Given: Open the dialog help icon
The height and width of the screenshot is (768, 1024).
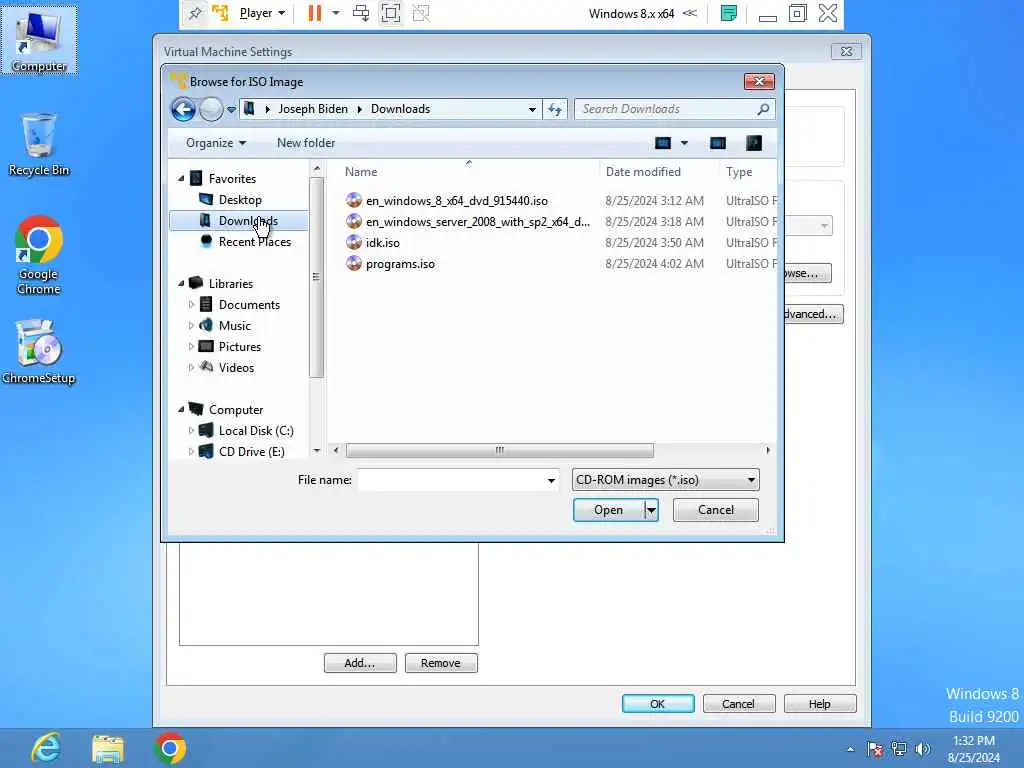Looking at the screenshot, I should coord(754,143).
